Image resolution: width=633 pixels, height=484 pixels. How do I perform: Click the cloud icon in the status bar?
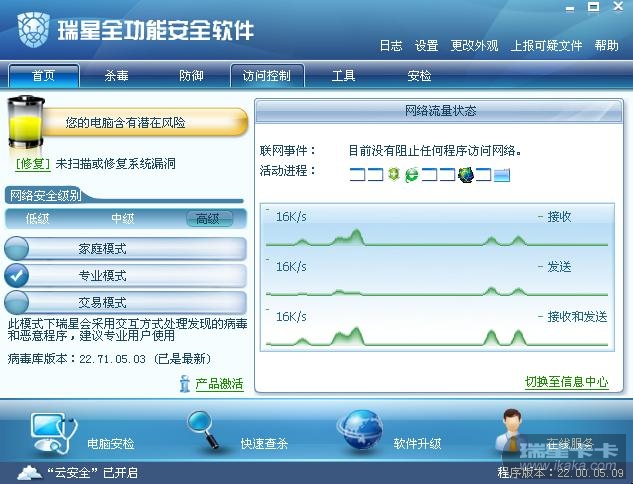tap(29, 472)
